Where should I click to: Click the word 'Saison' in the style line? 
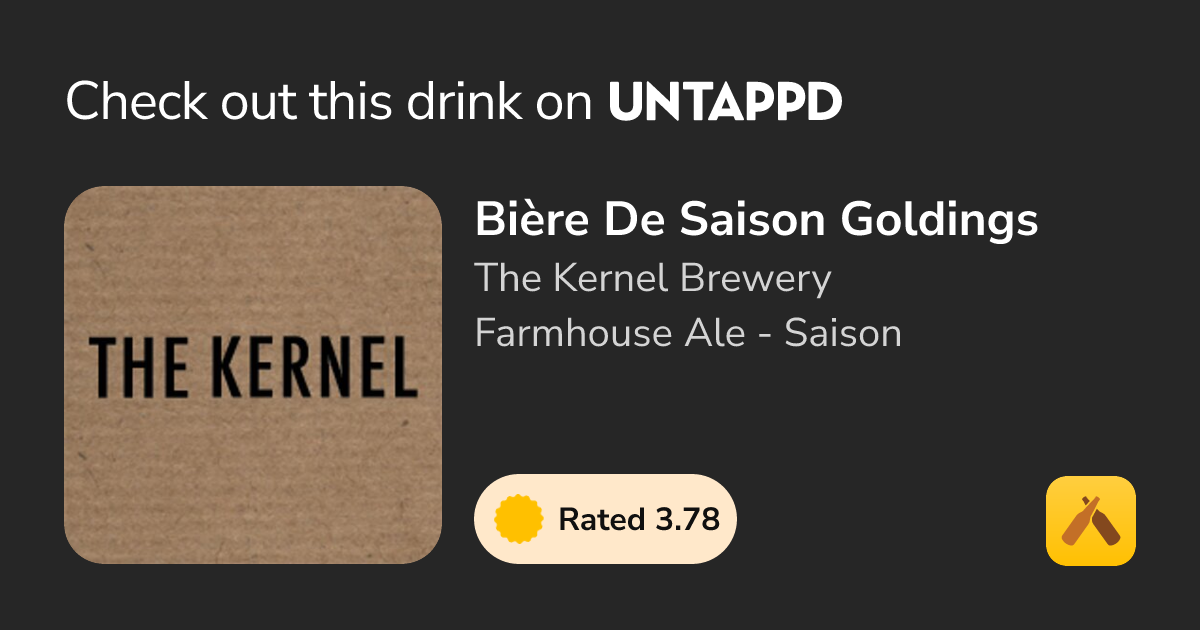(x=843, y=332)
